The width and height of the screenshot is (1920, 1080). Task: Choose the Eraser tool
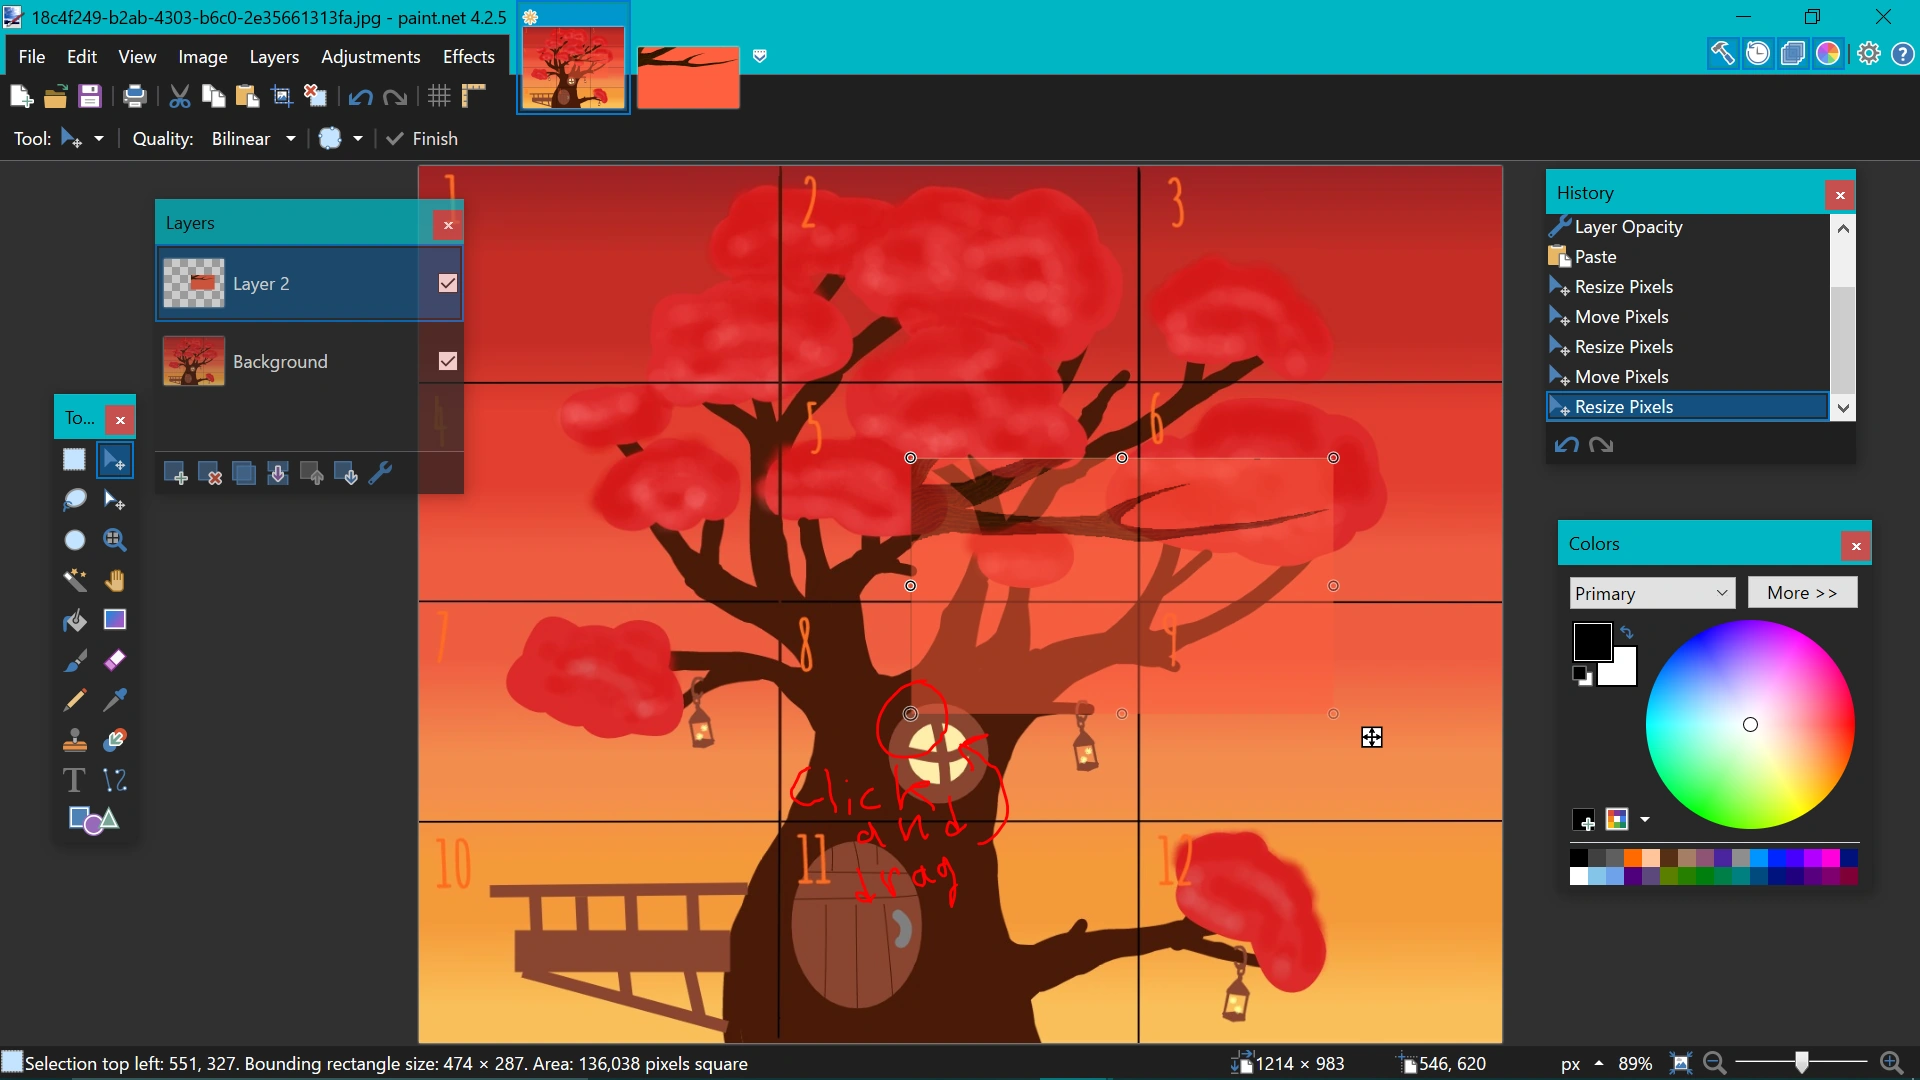[115, 660]
